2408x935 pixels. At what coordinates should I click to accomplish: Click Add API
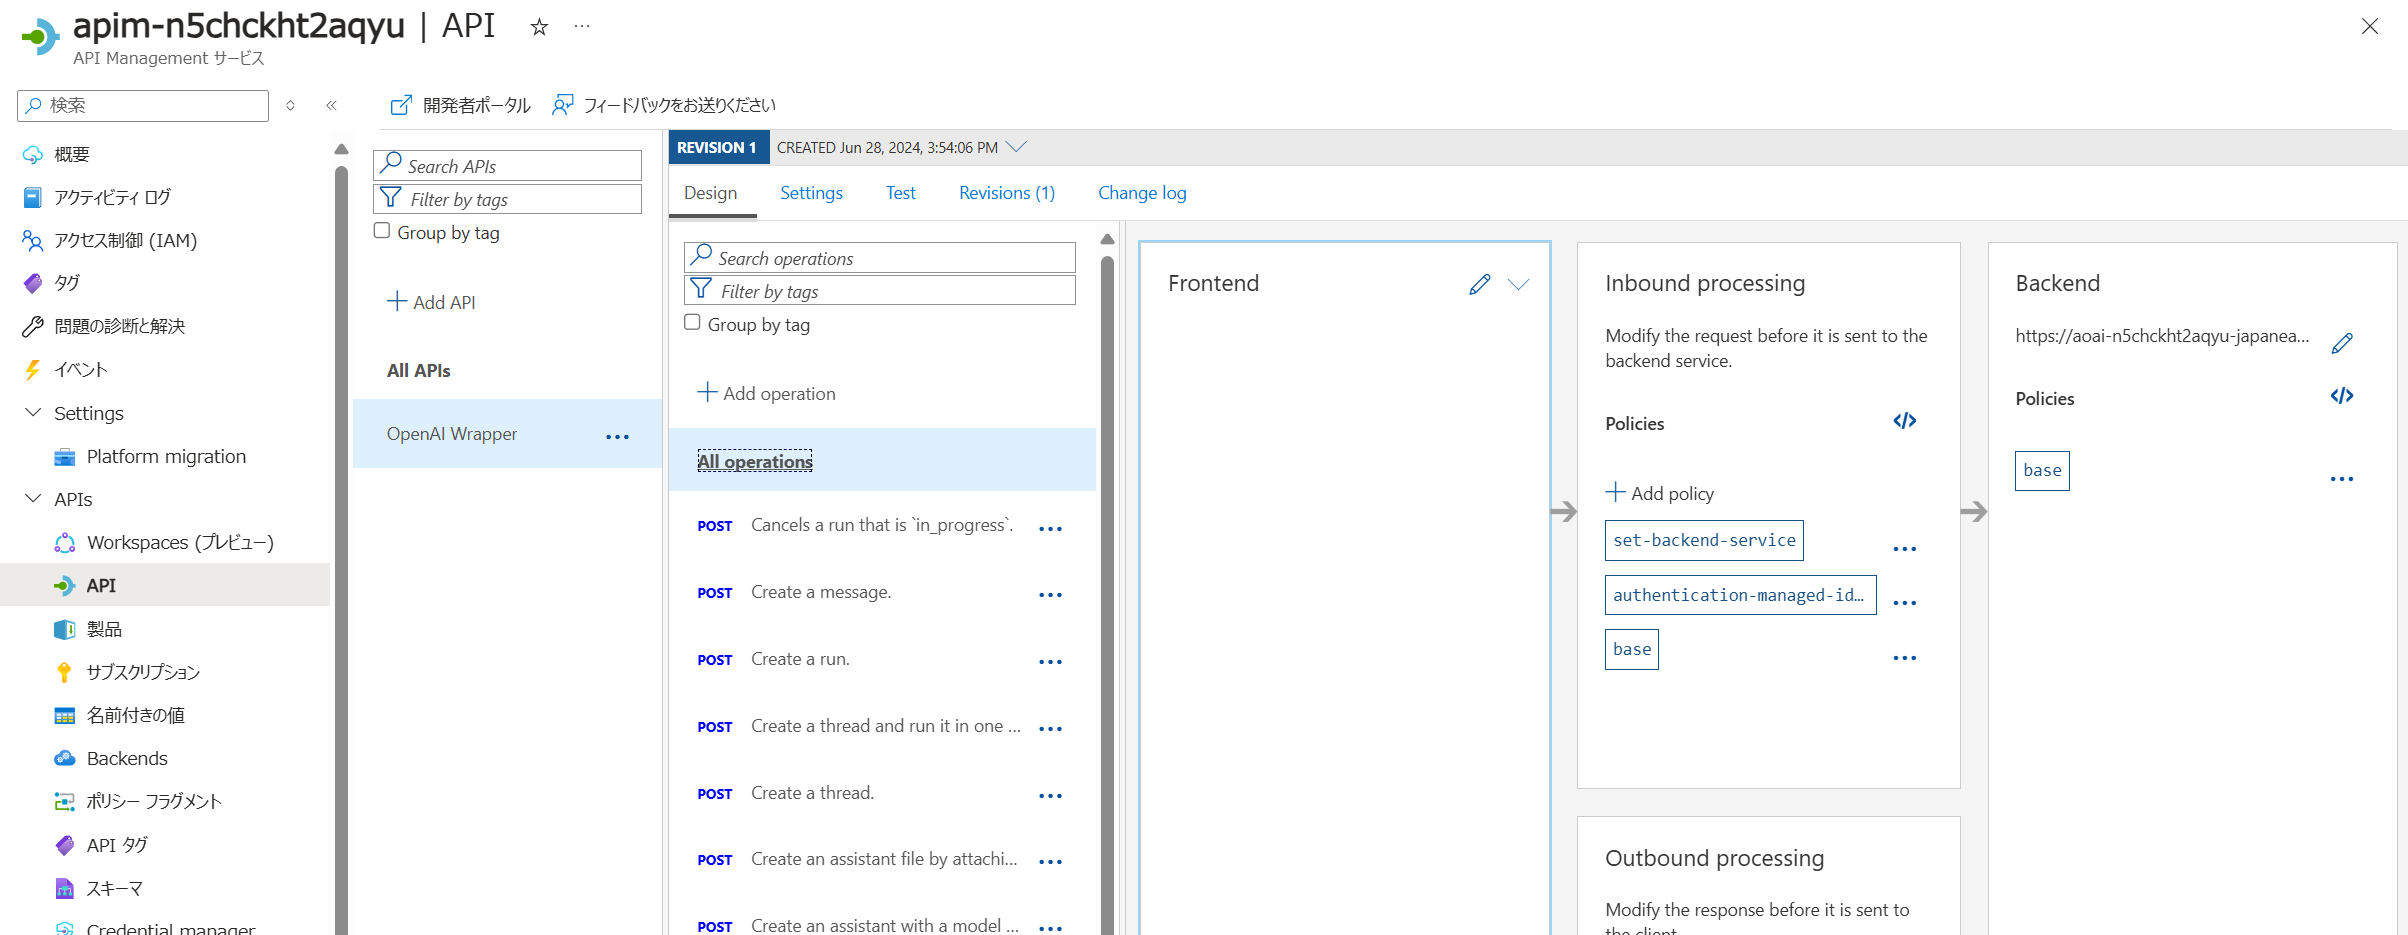[431, 302]
